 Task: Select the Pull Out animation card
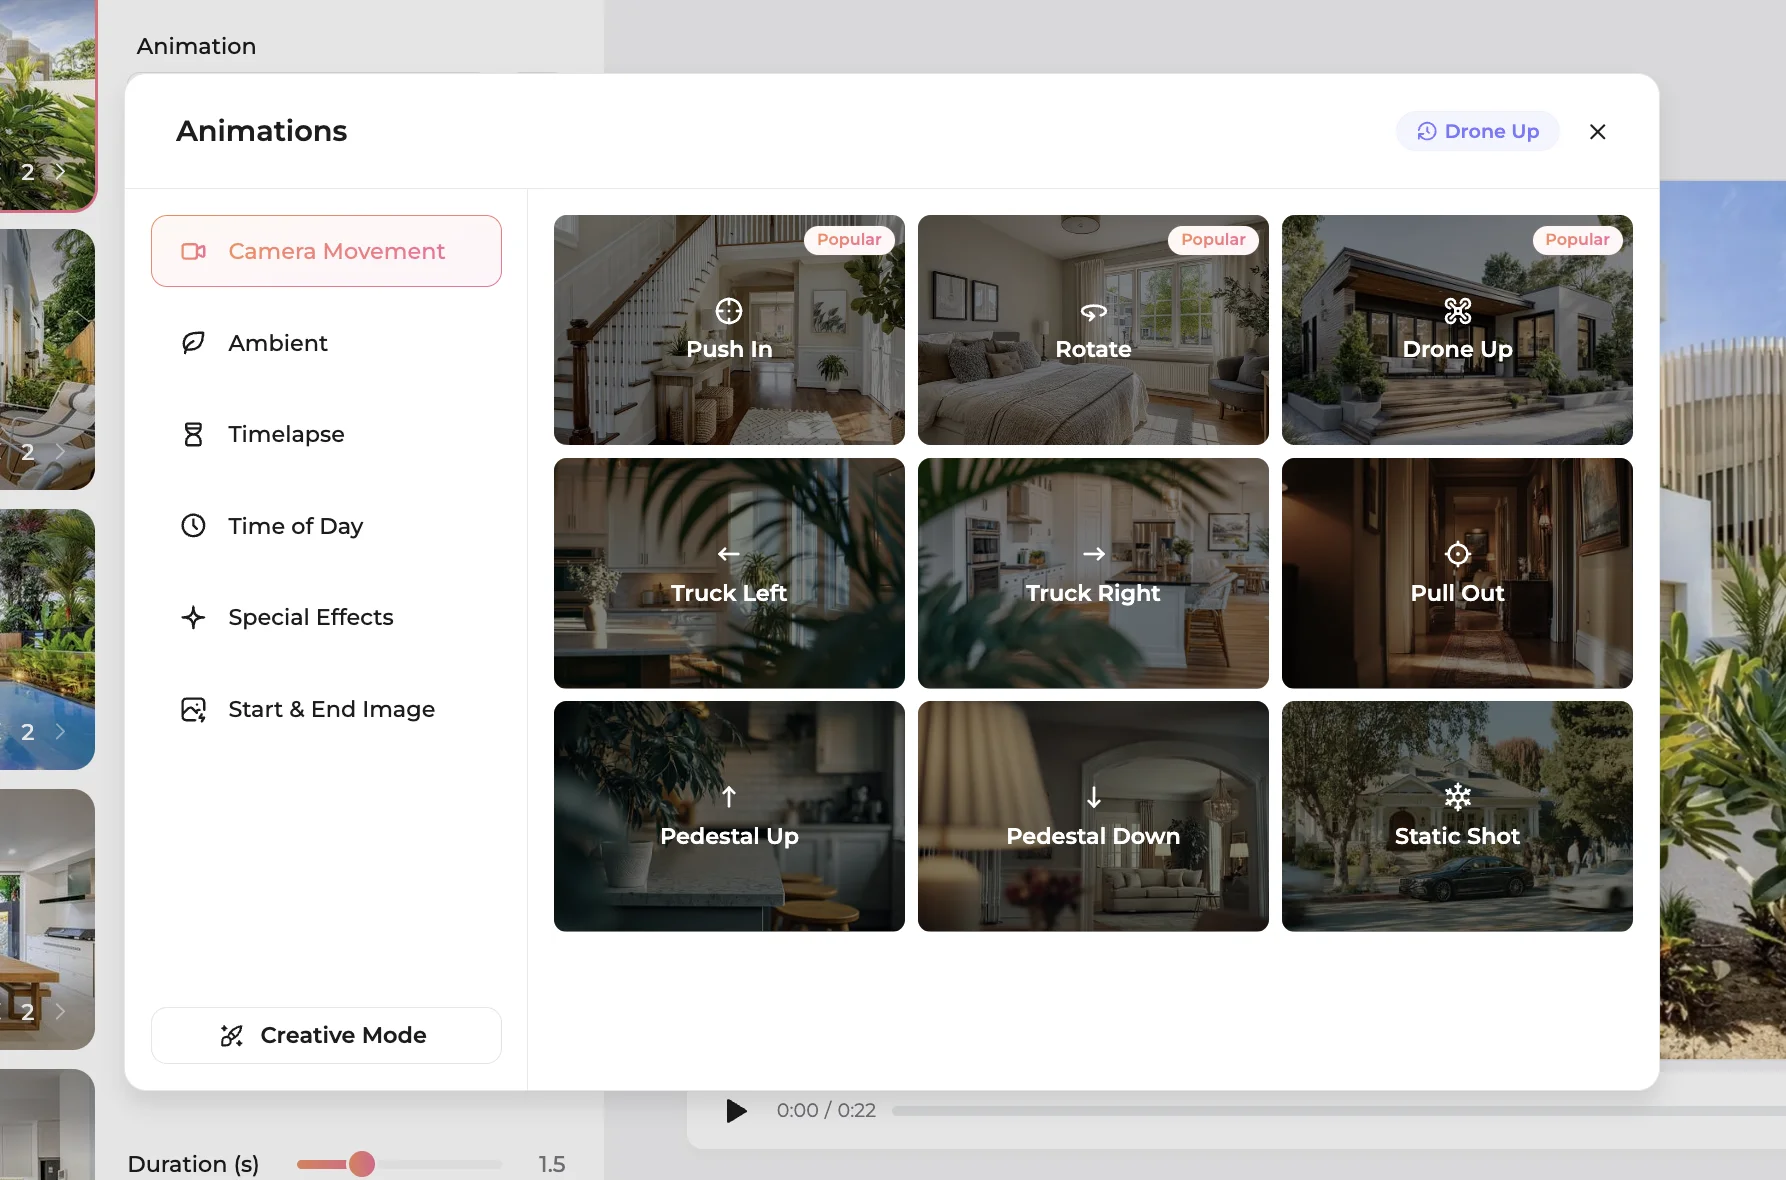1457,573
